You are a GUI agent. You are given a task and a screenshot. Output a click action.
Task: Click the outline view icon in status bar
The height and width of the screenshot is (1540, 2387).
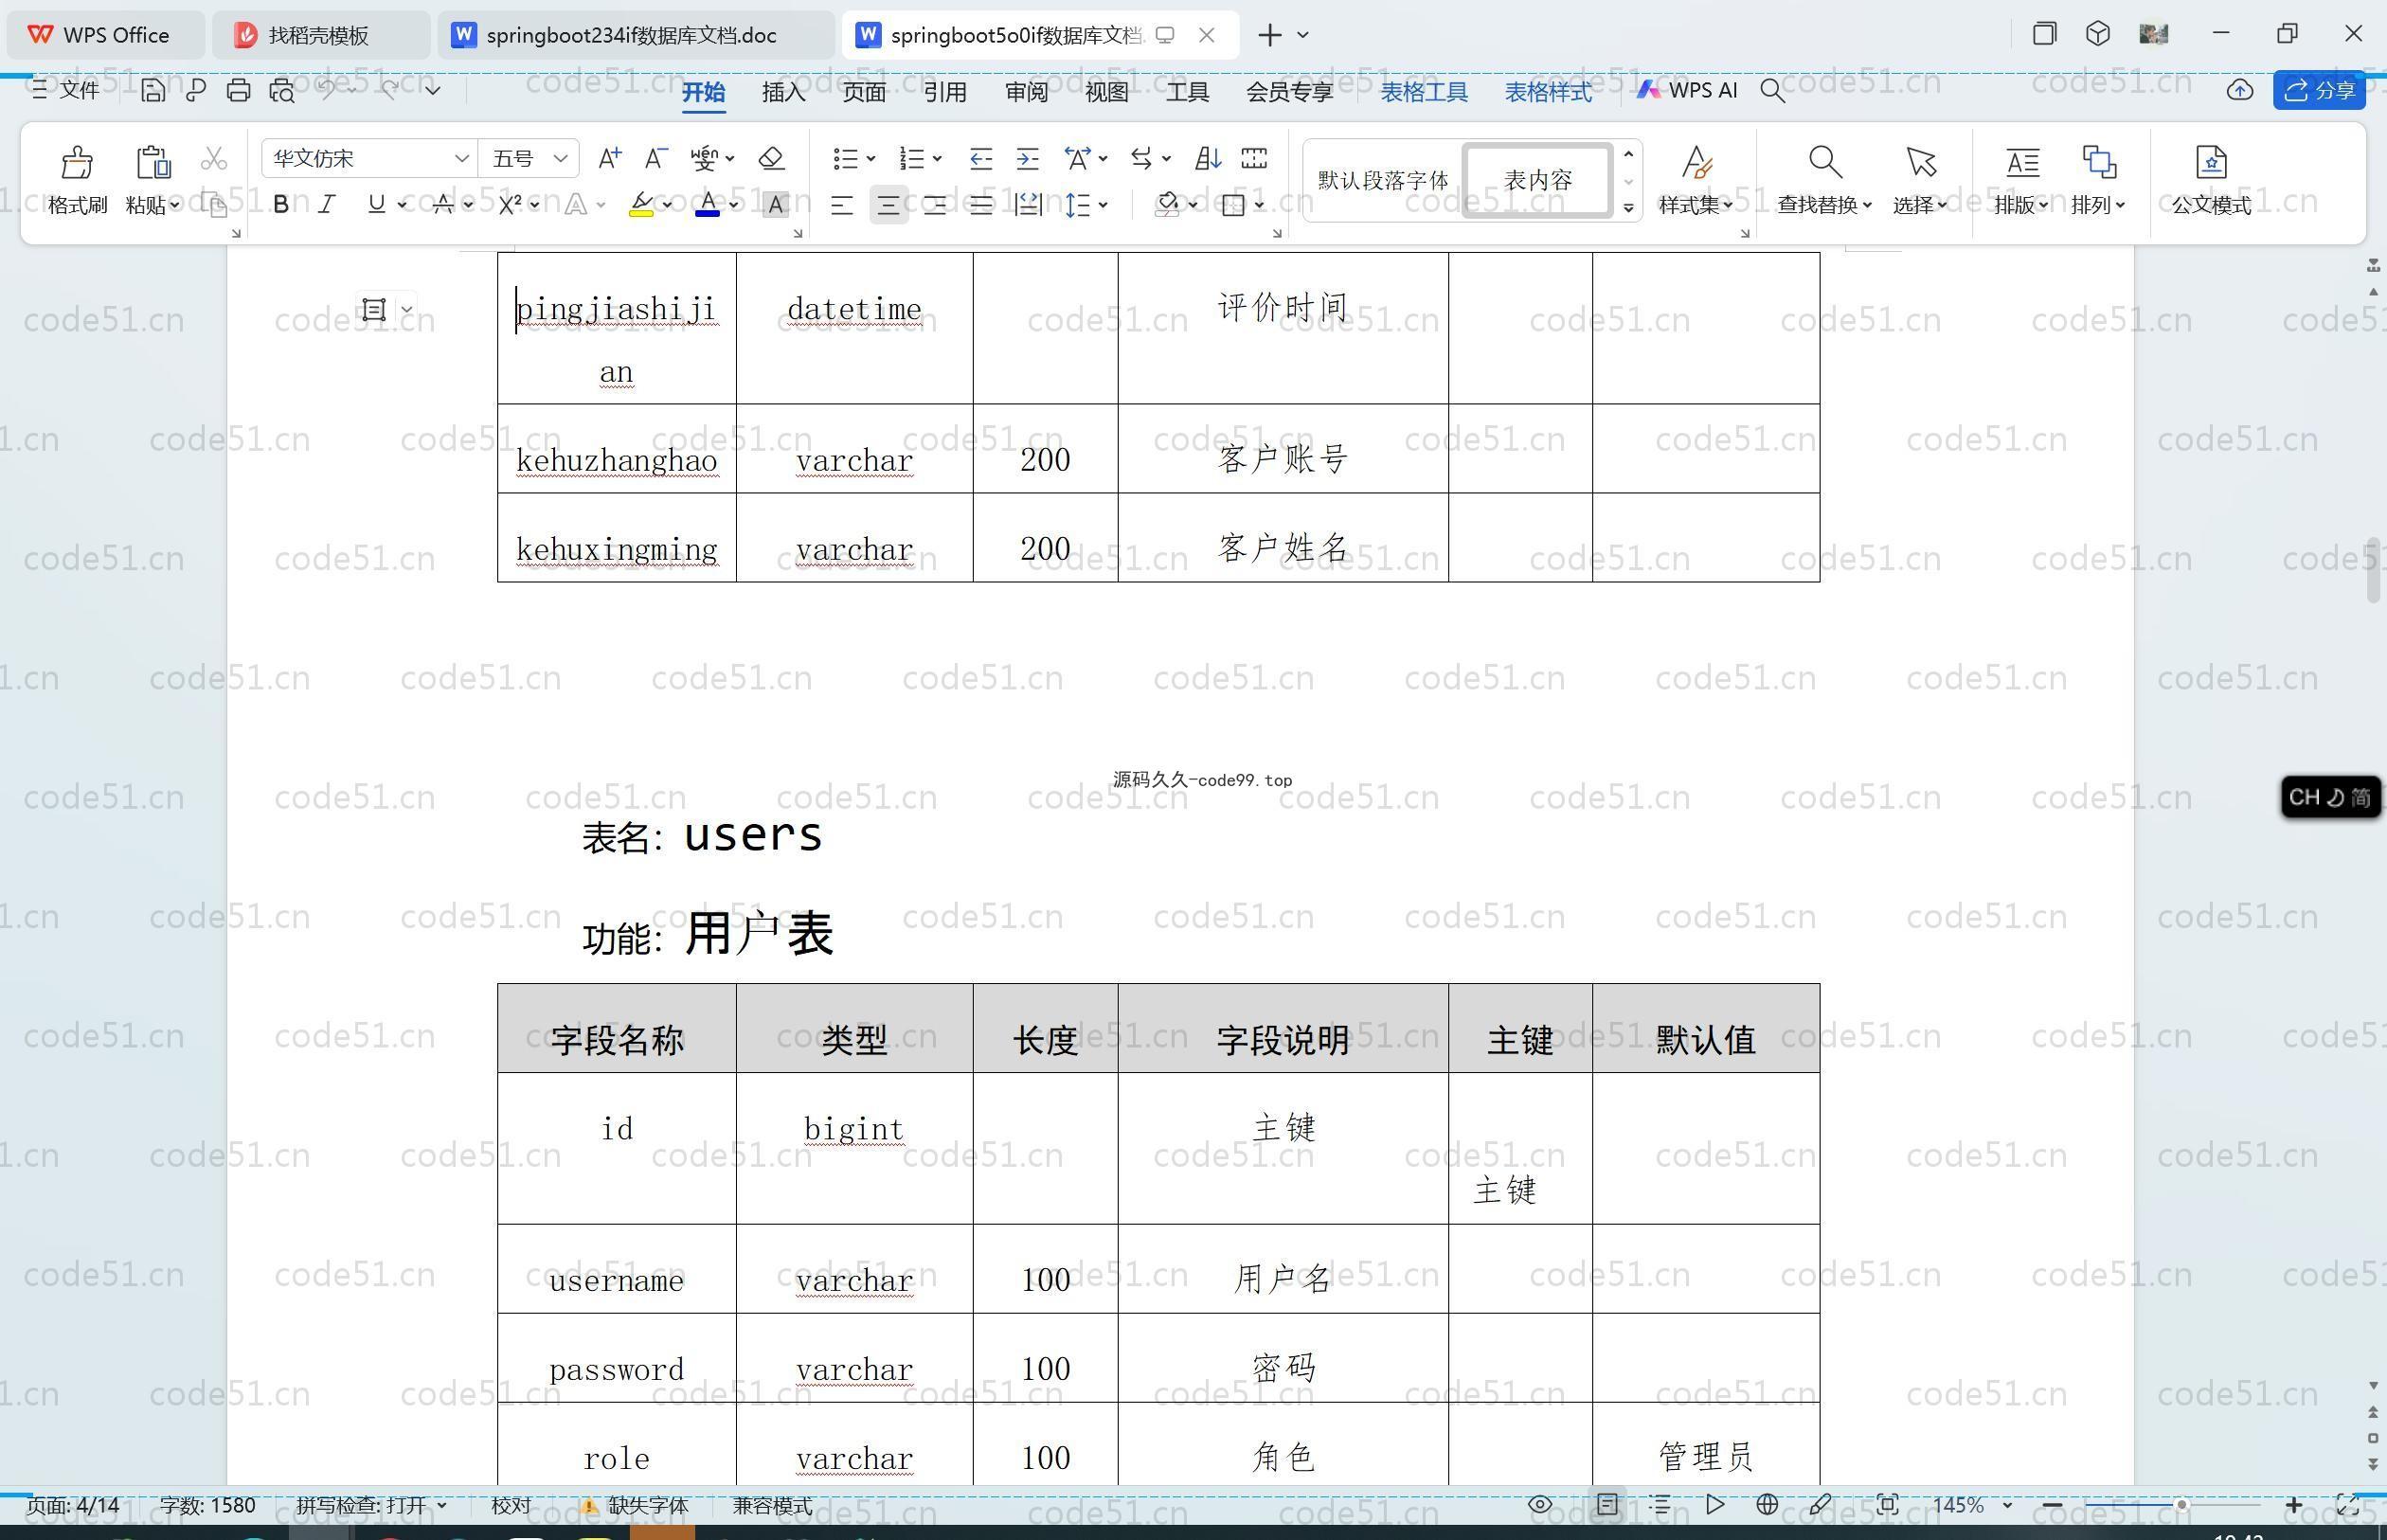click(x=1660, y=1504)
